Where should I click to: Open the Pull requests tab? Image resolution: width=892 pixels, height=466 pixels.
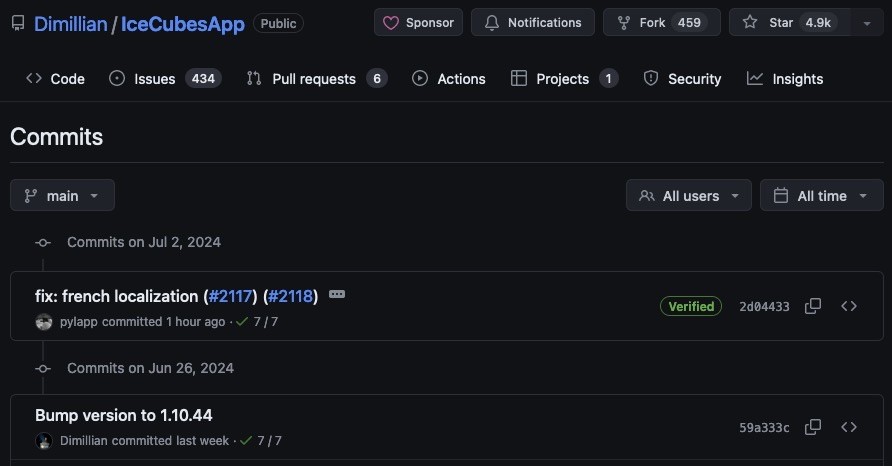click(317, 79)
